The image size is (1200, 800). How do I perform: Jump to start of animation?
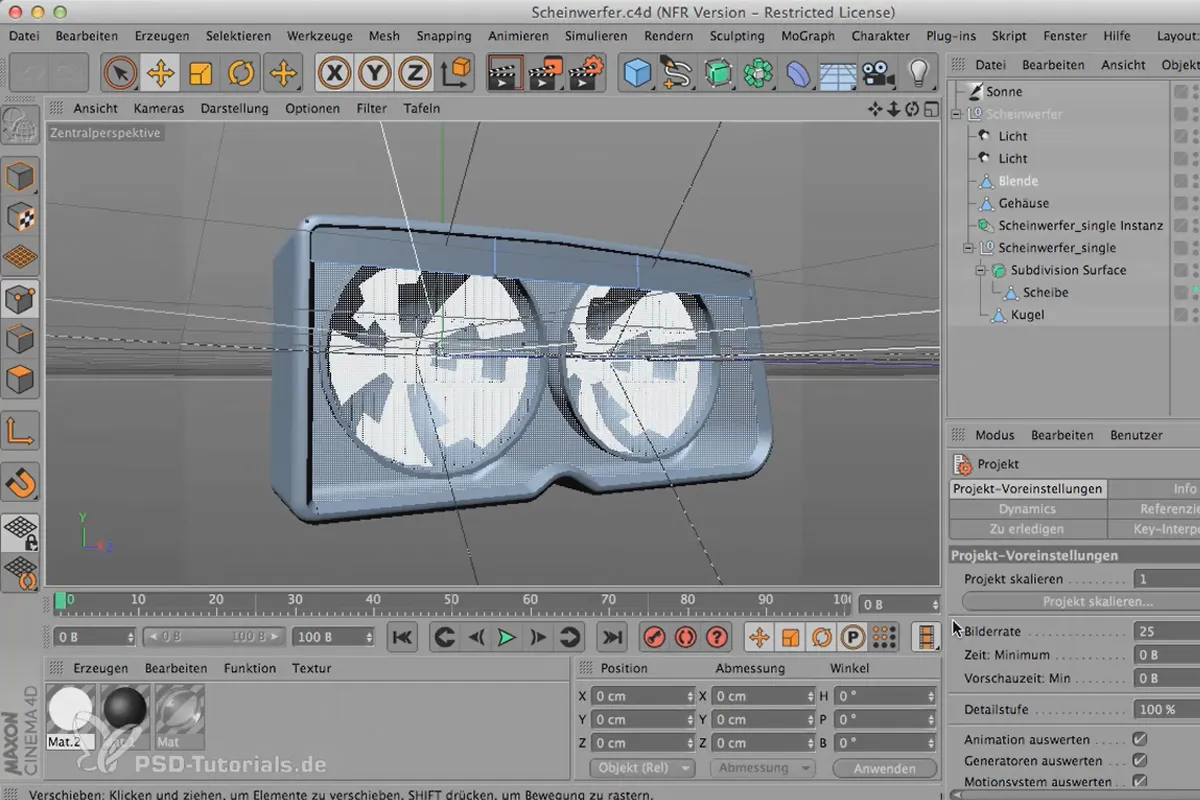coord(402,637)
